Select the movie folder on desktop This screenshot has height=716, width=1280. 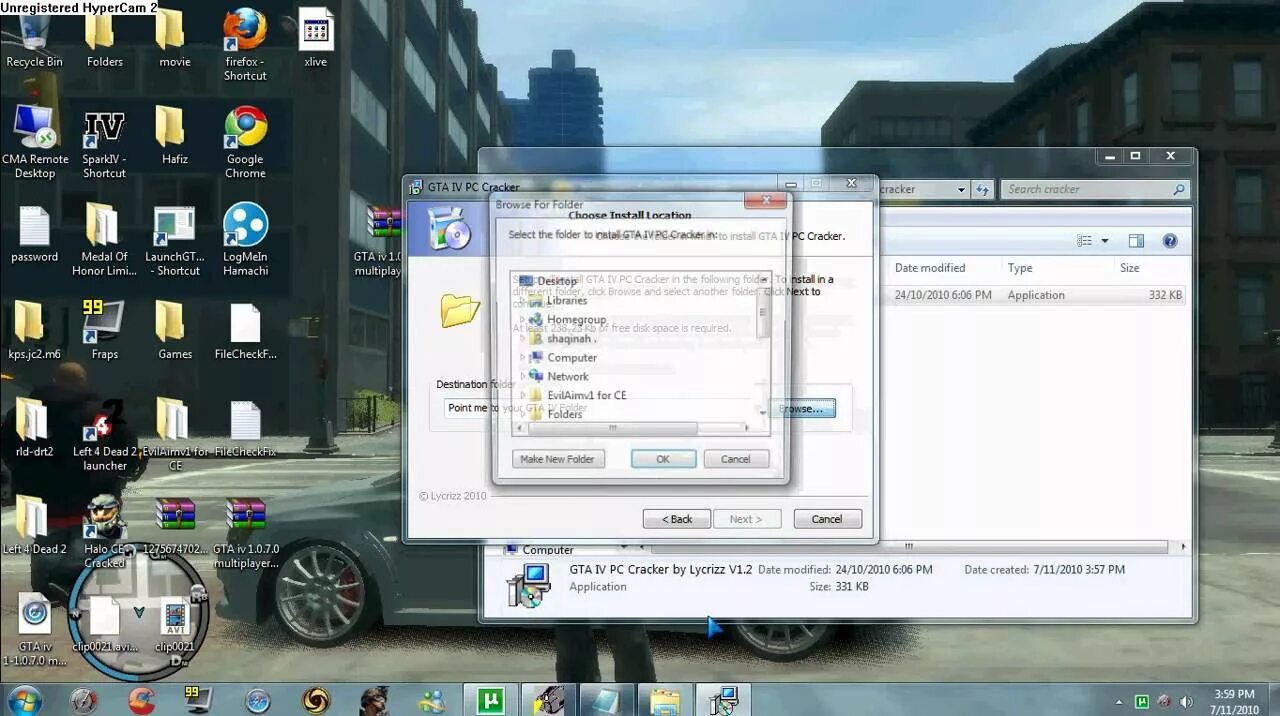click(x=175, y=40)
